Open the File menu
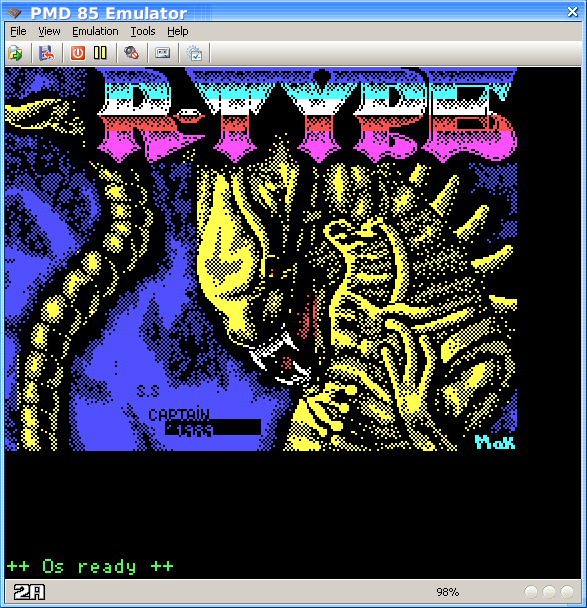The width and height of the screenshot is (587, 608). point(18,31)
